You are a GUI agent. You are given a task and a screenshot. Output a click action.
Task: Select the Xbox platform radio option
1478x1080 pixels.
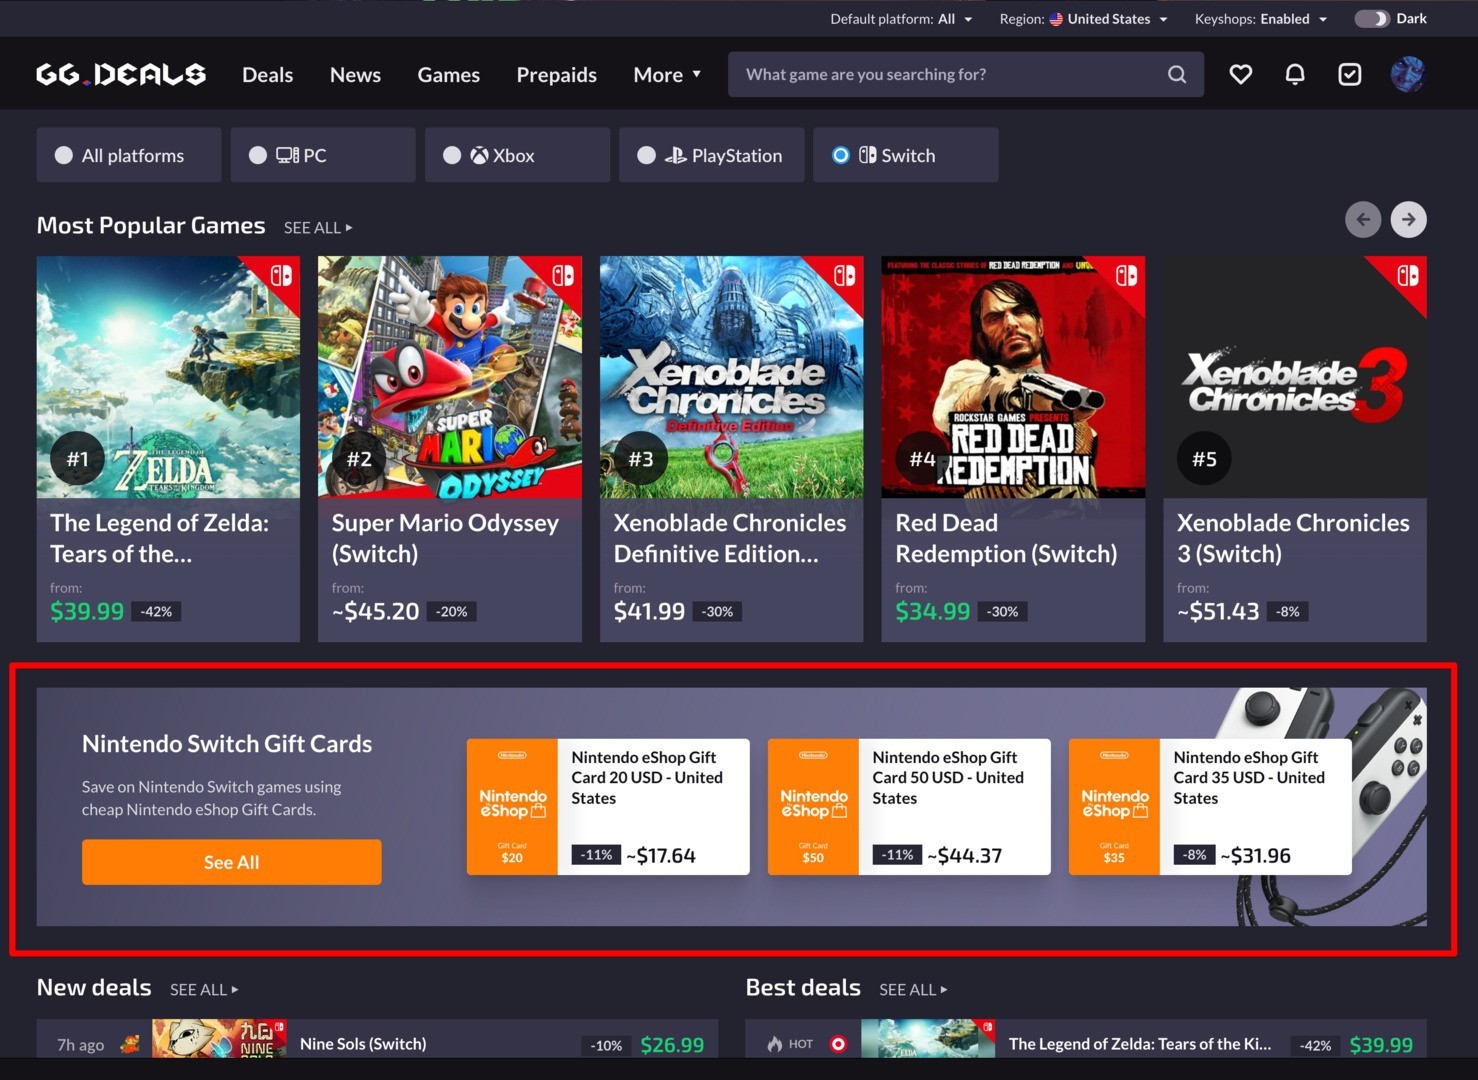(x=517, y=155)
